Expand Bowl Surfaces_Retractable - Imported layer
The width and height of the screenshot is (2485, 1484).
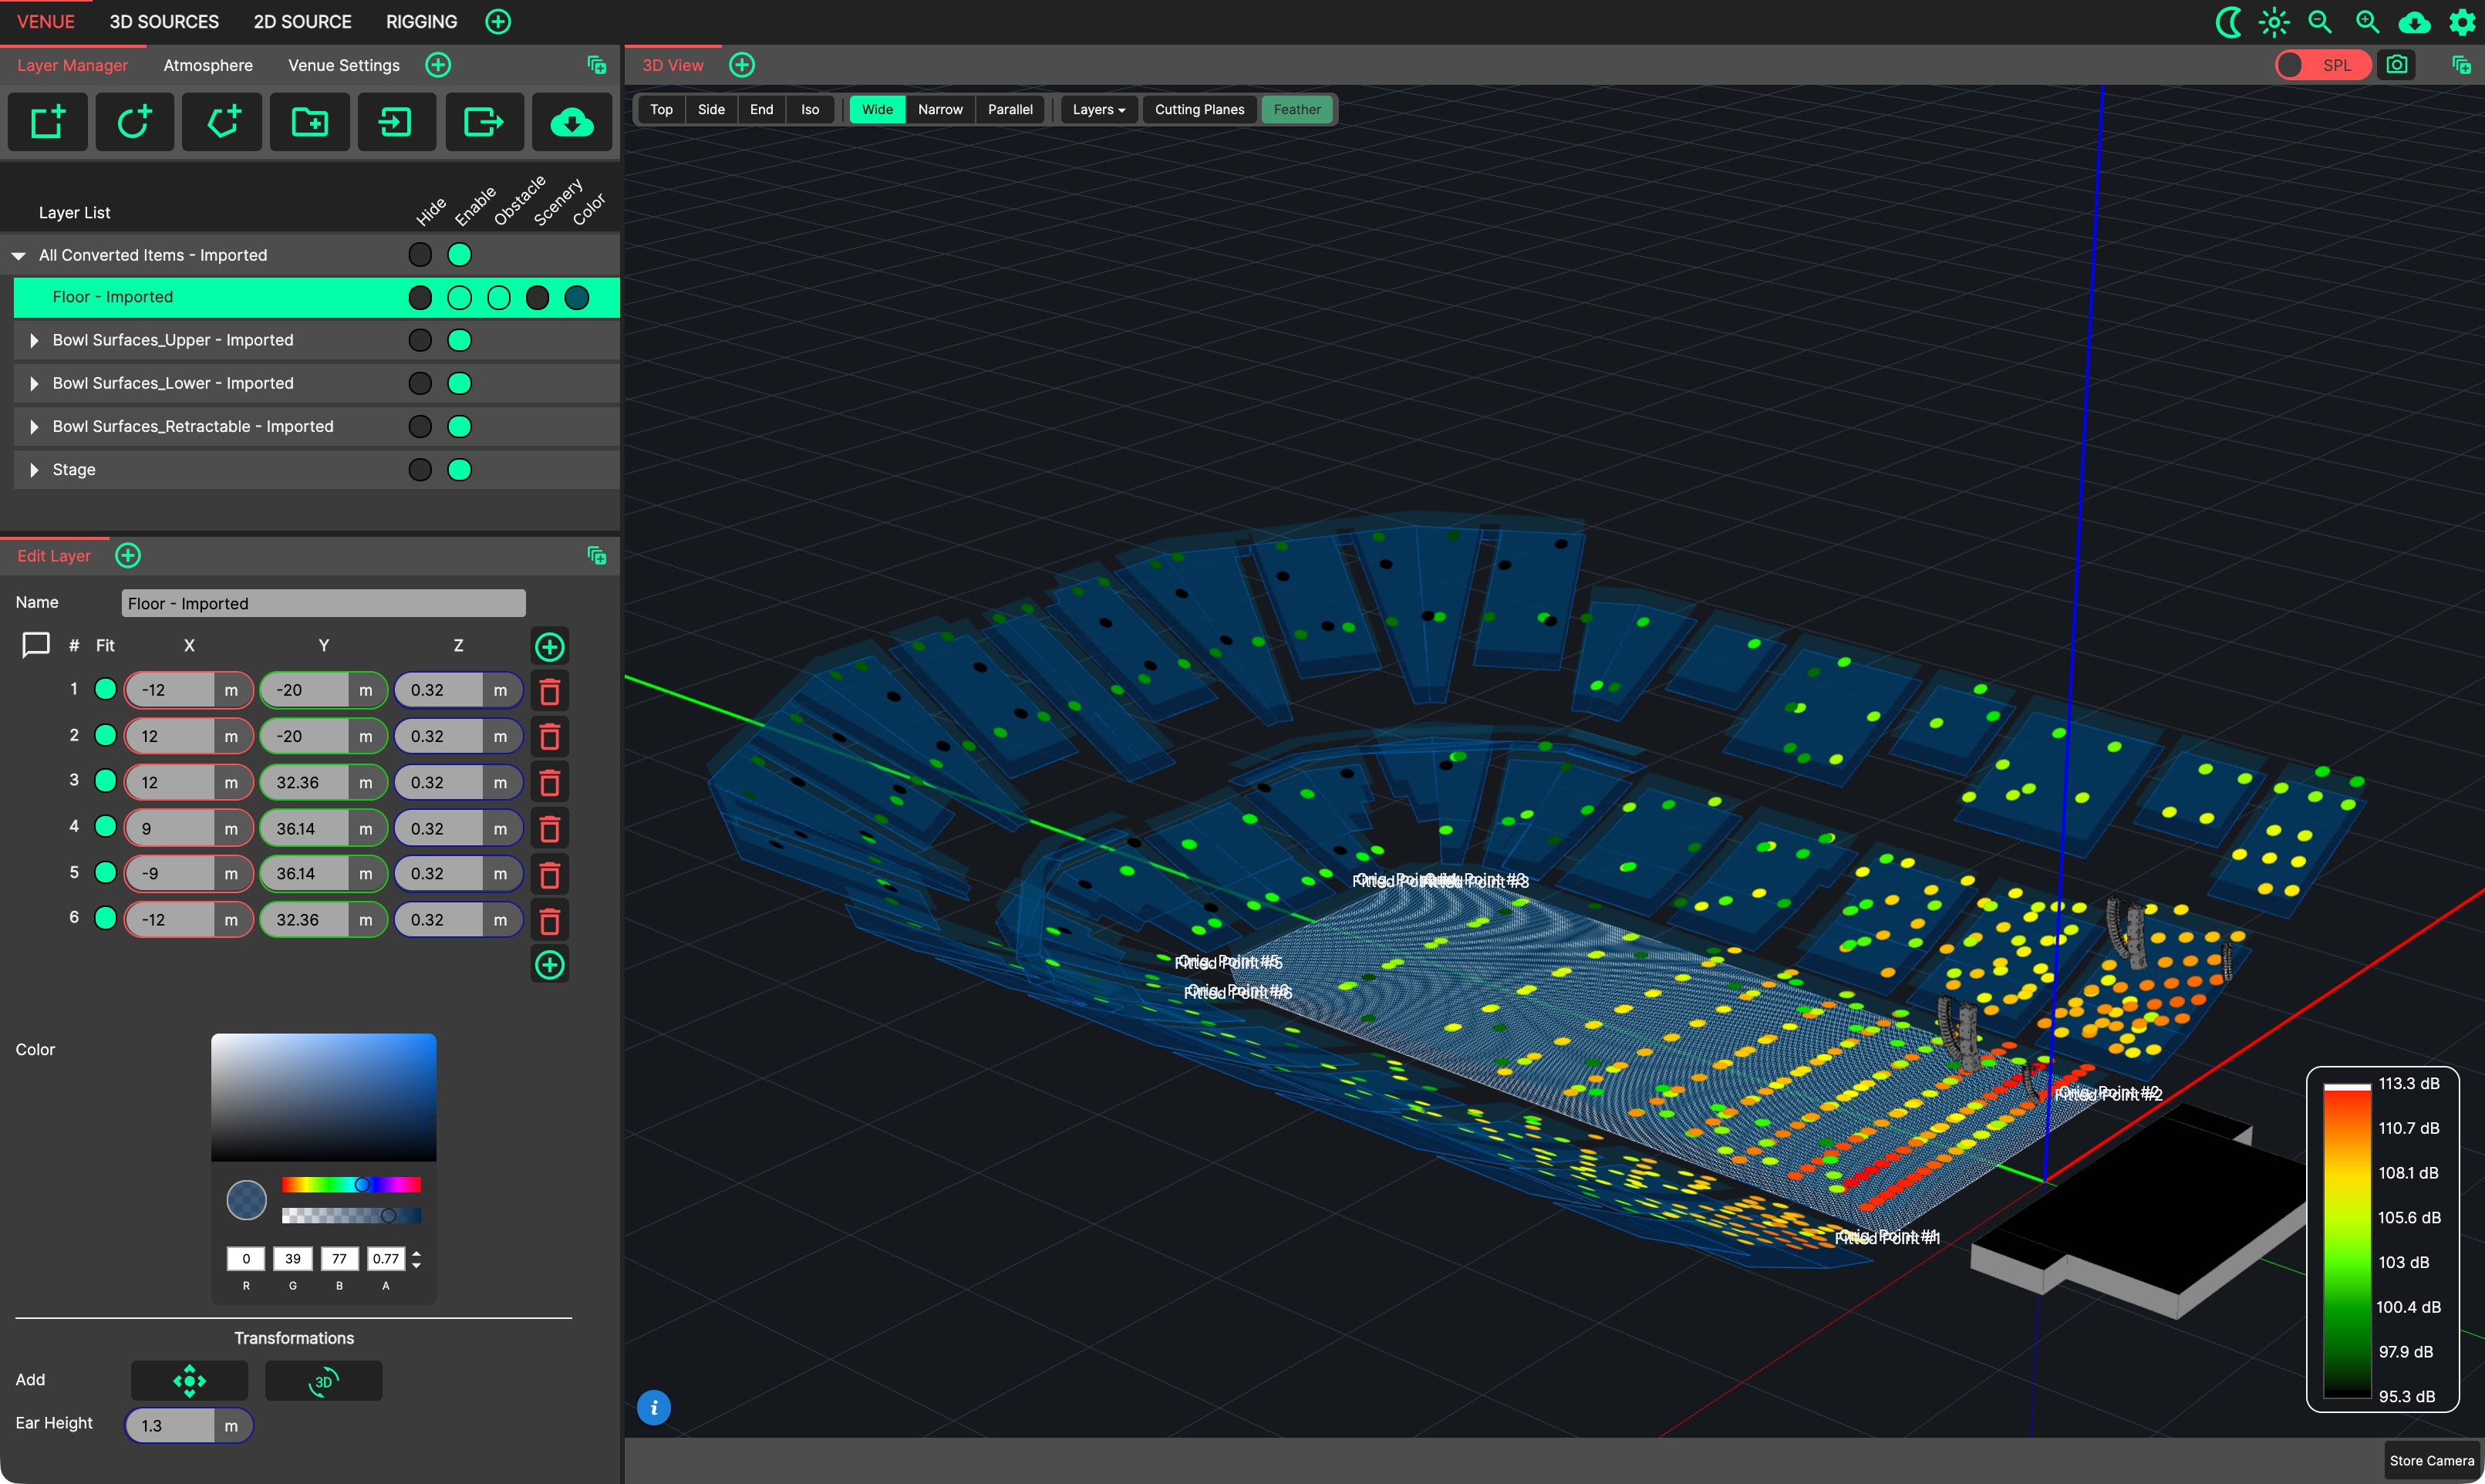pyautogui.click(x=34, y=427)
